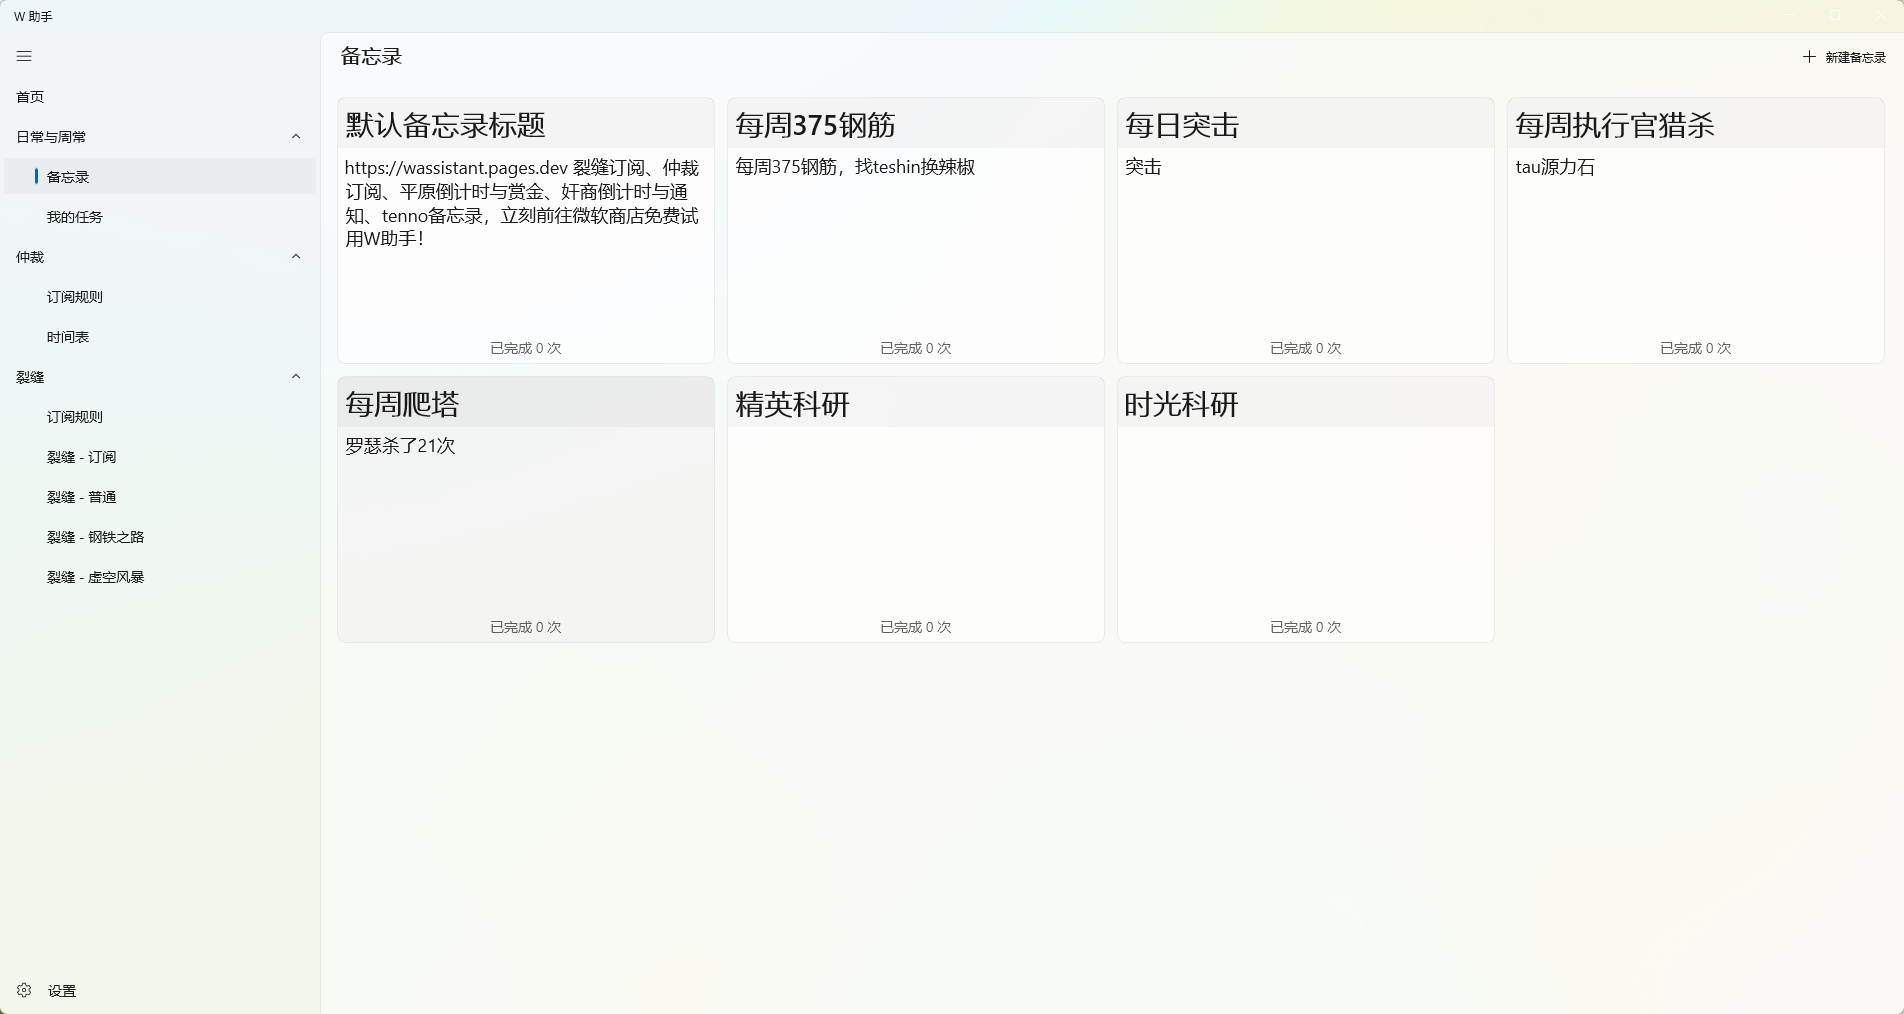Viewport: 1904px width, 1014px height.
Task: Select 时间表 under 仲裁
Action: [x=68, y=337]
